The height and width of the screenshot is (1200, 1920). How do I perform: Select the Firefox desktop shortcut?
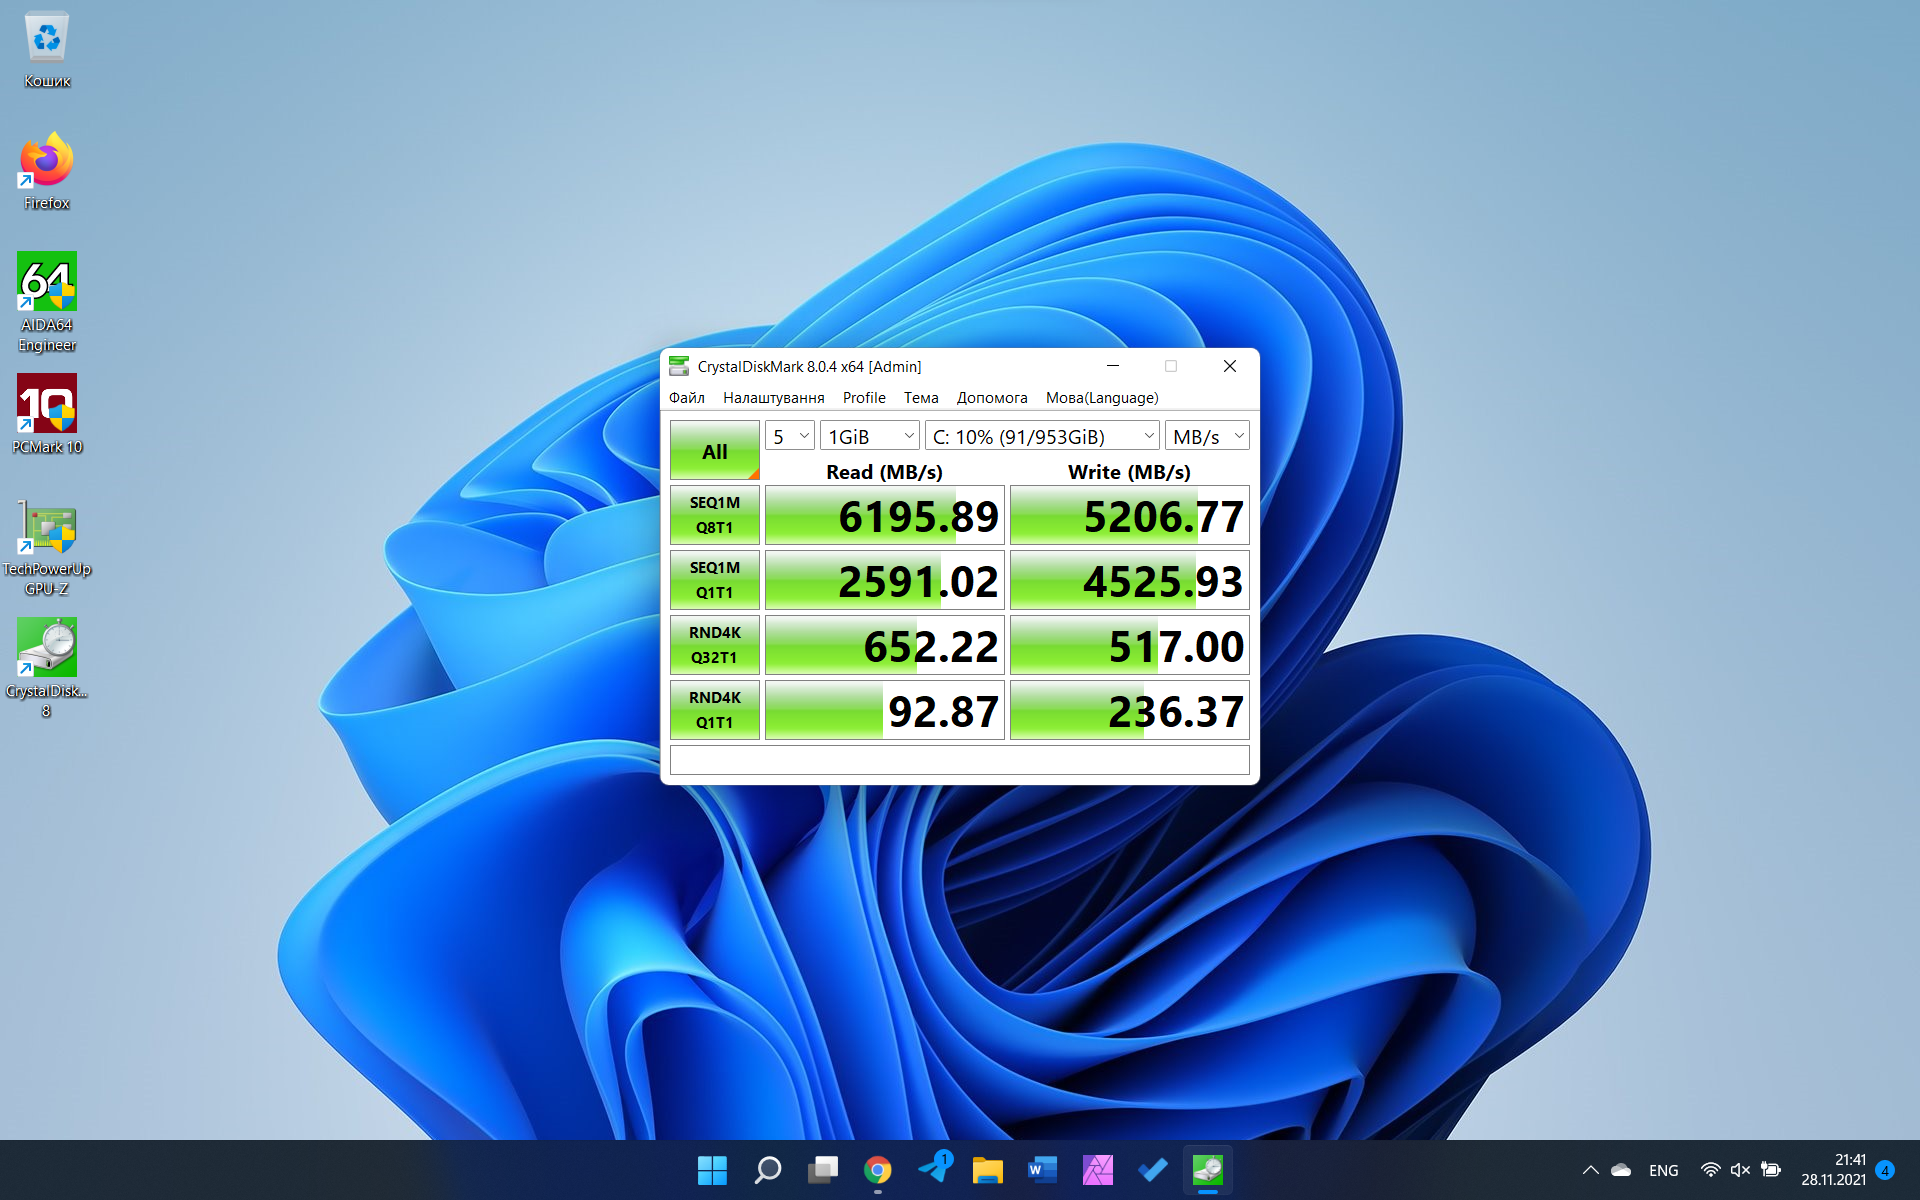coord(47,171)
